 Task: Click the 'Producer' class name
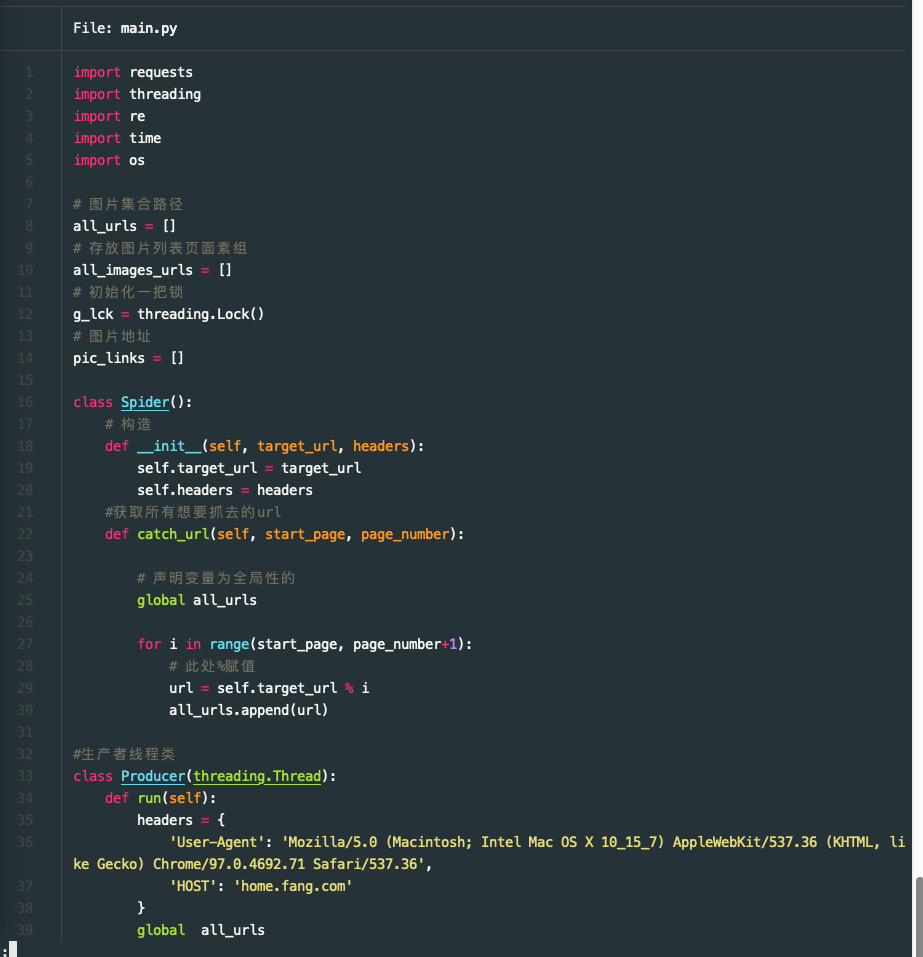coord(153,776)
